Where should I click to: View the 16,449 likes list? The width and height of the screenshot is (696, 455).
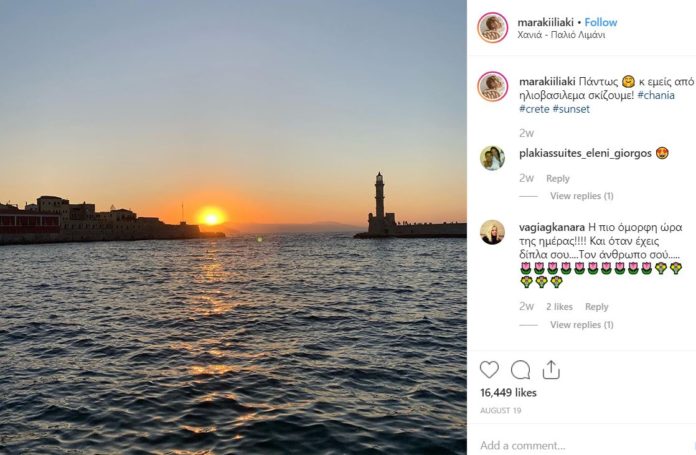click(x=508, y=393)
